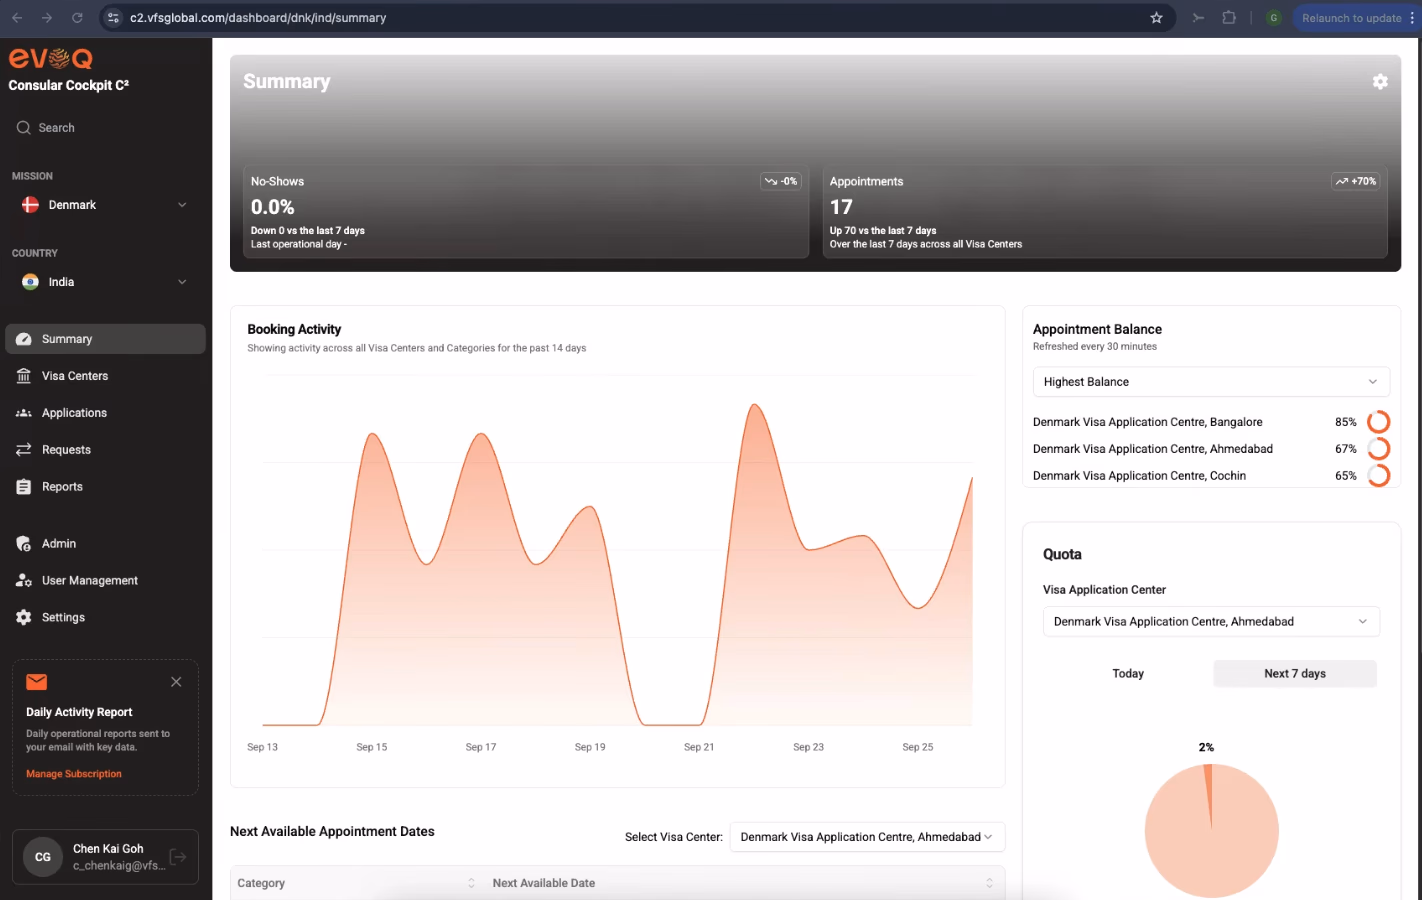Expand the Denmark mission dropdown
The image size is (1422, 900).
[104, 205]
